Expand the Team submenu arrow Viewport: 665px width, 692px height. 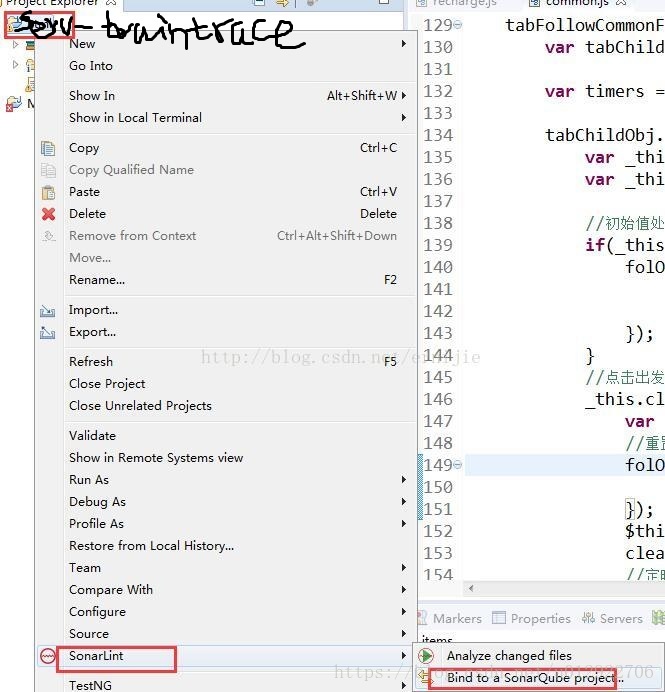(403, 568)
